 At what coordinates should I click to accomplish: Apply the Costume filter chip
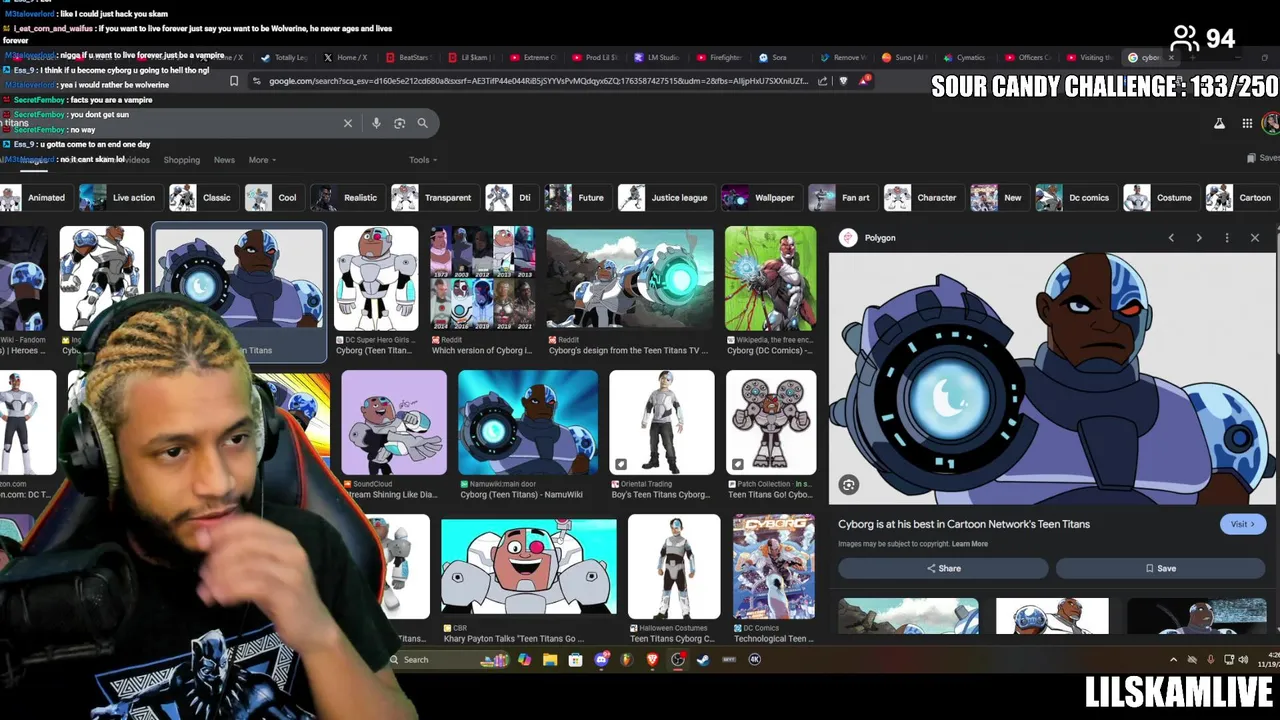(x=1160, y=198)
